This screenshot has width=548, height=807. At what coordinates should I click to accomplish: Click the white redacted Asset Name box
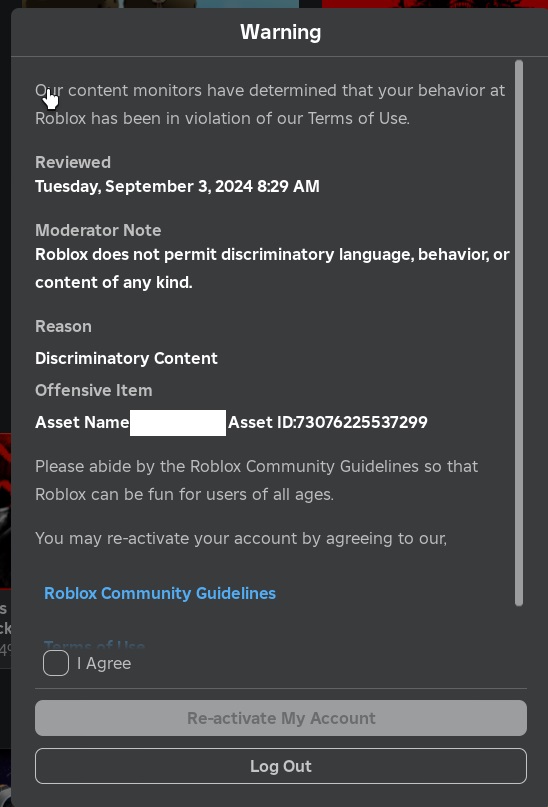coord(178,423)
